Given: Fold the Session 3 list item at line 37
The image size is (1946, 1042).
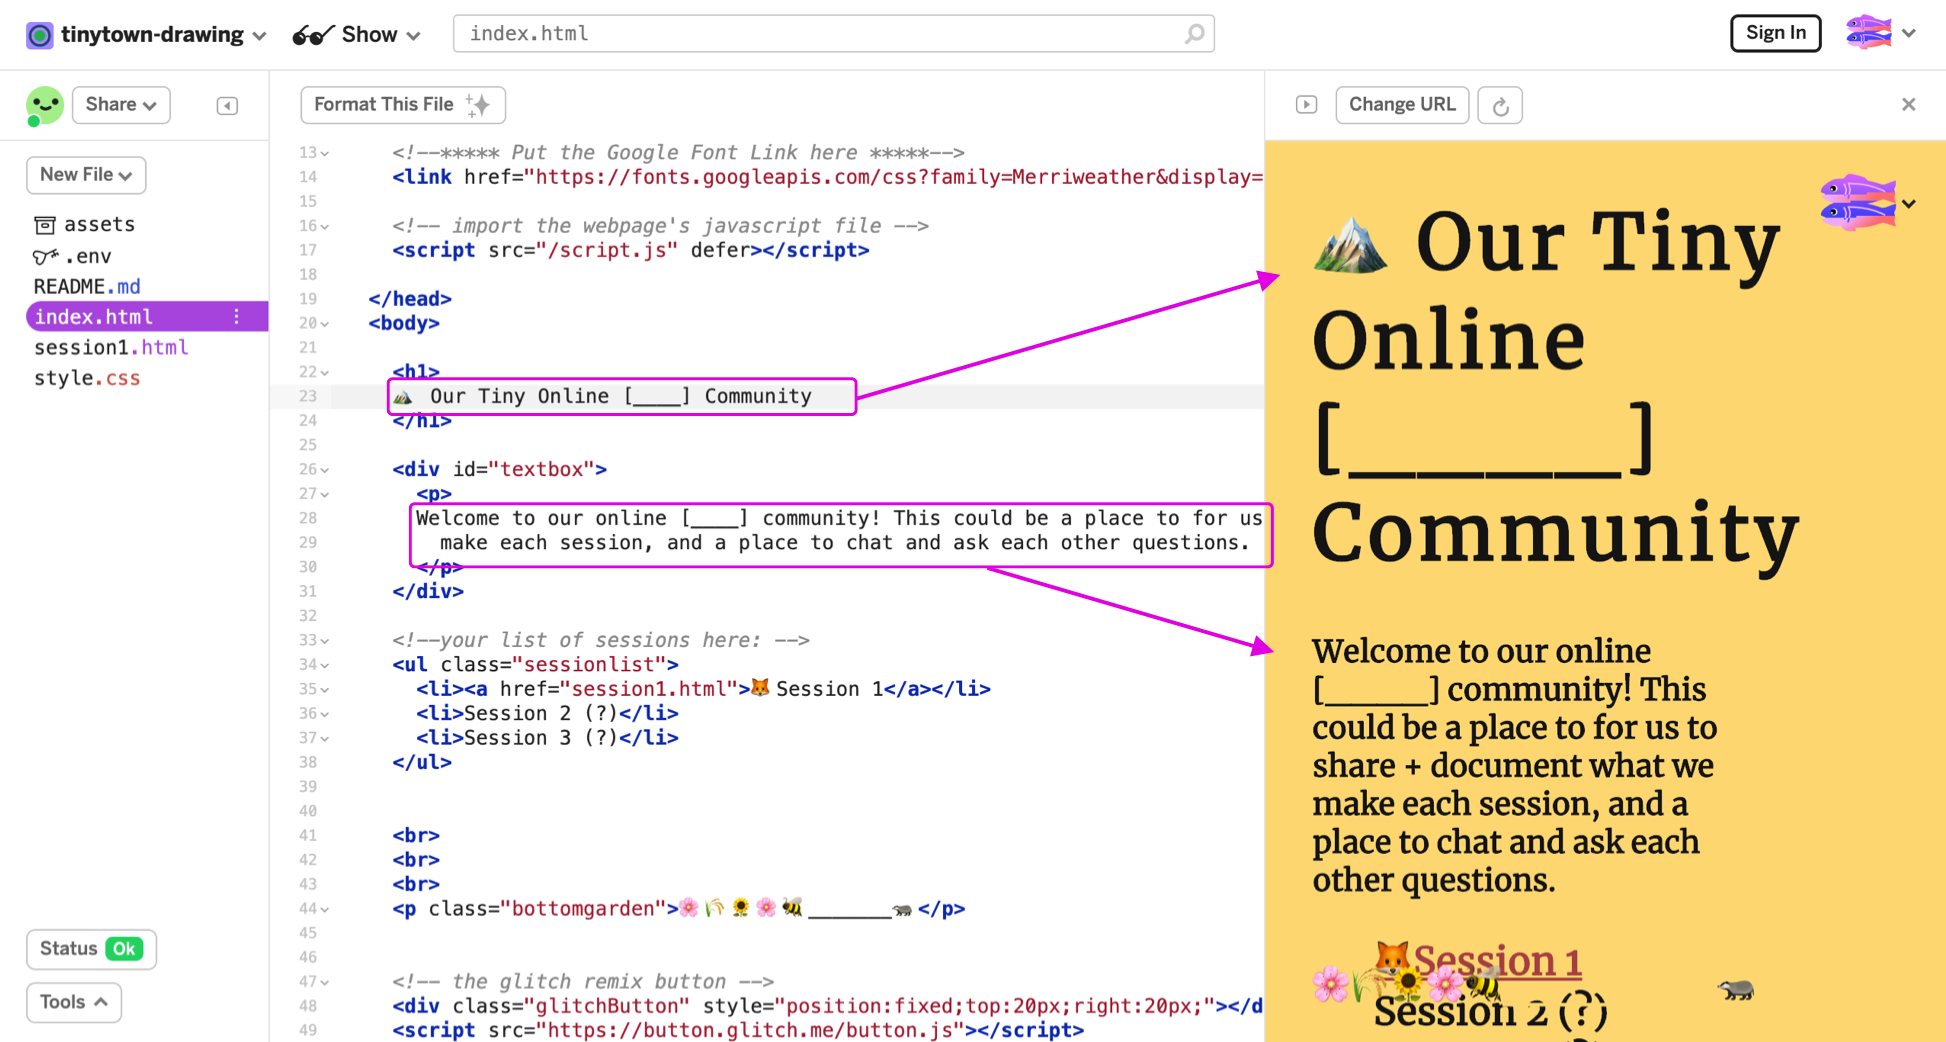Looking at the screenshot, I should pyautogui.click(x=325, y=739).
